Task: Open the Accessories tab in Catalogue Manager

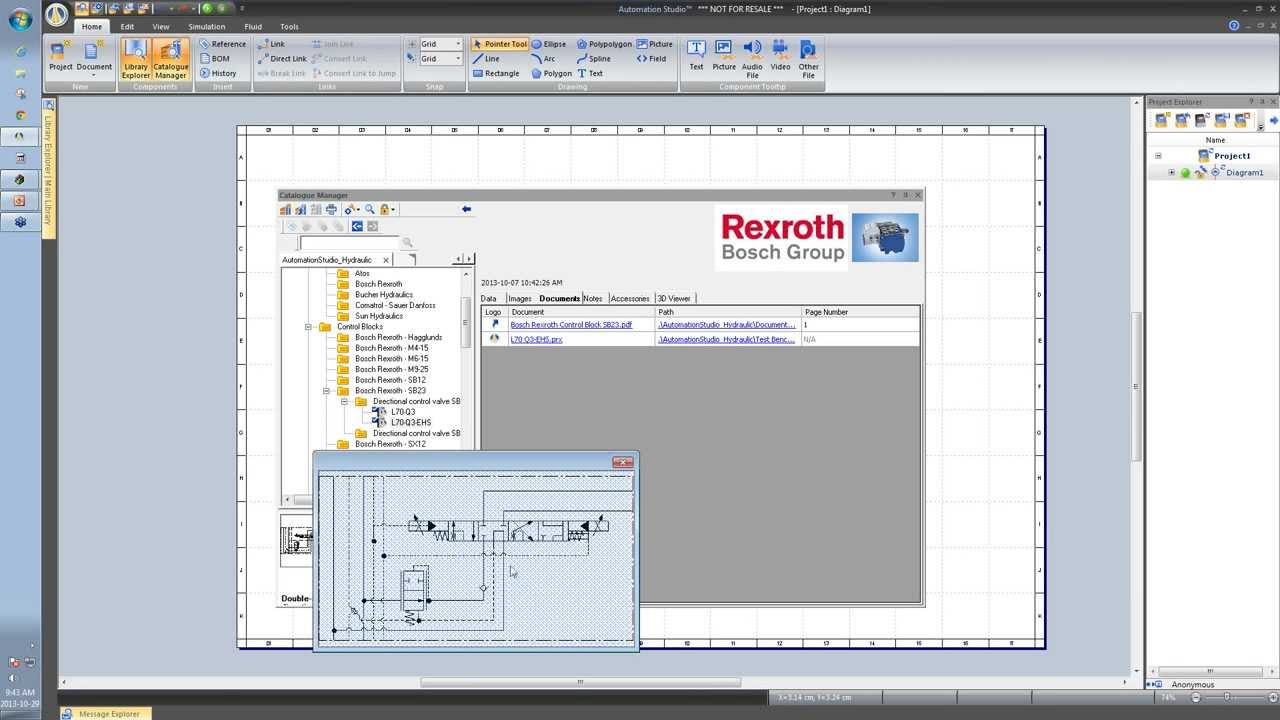Action: click(630, 298)
